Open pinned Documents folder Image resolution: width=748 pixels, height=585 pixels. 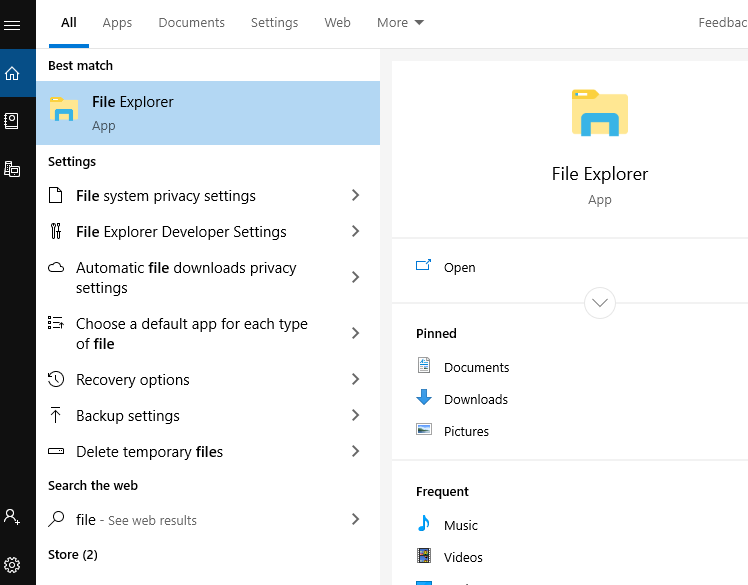point(476,367)
